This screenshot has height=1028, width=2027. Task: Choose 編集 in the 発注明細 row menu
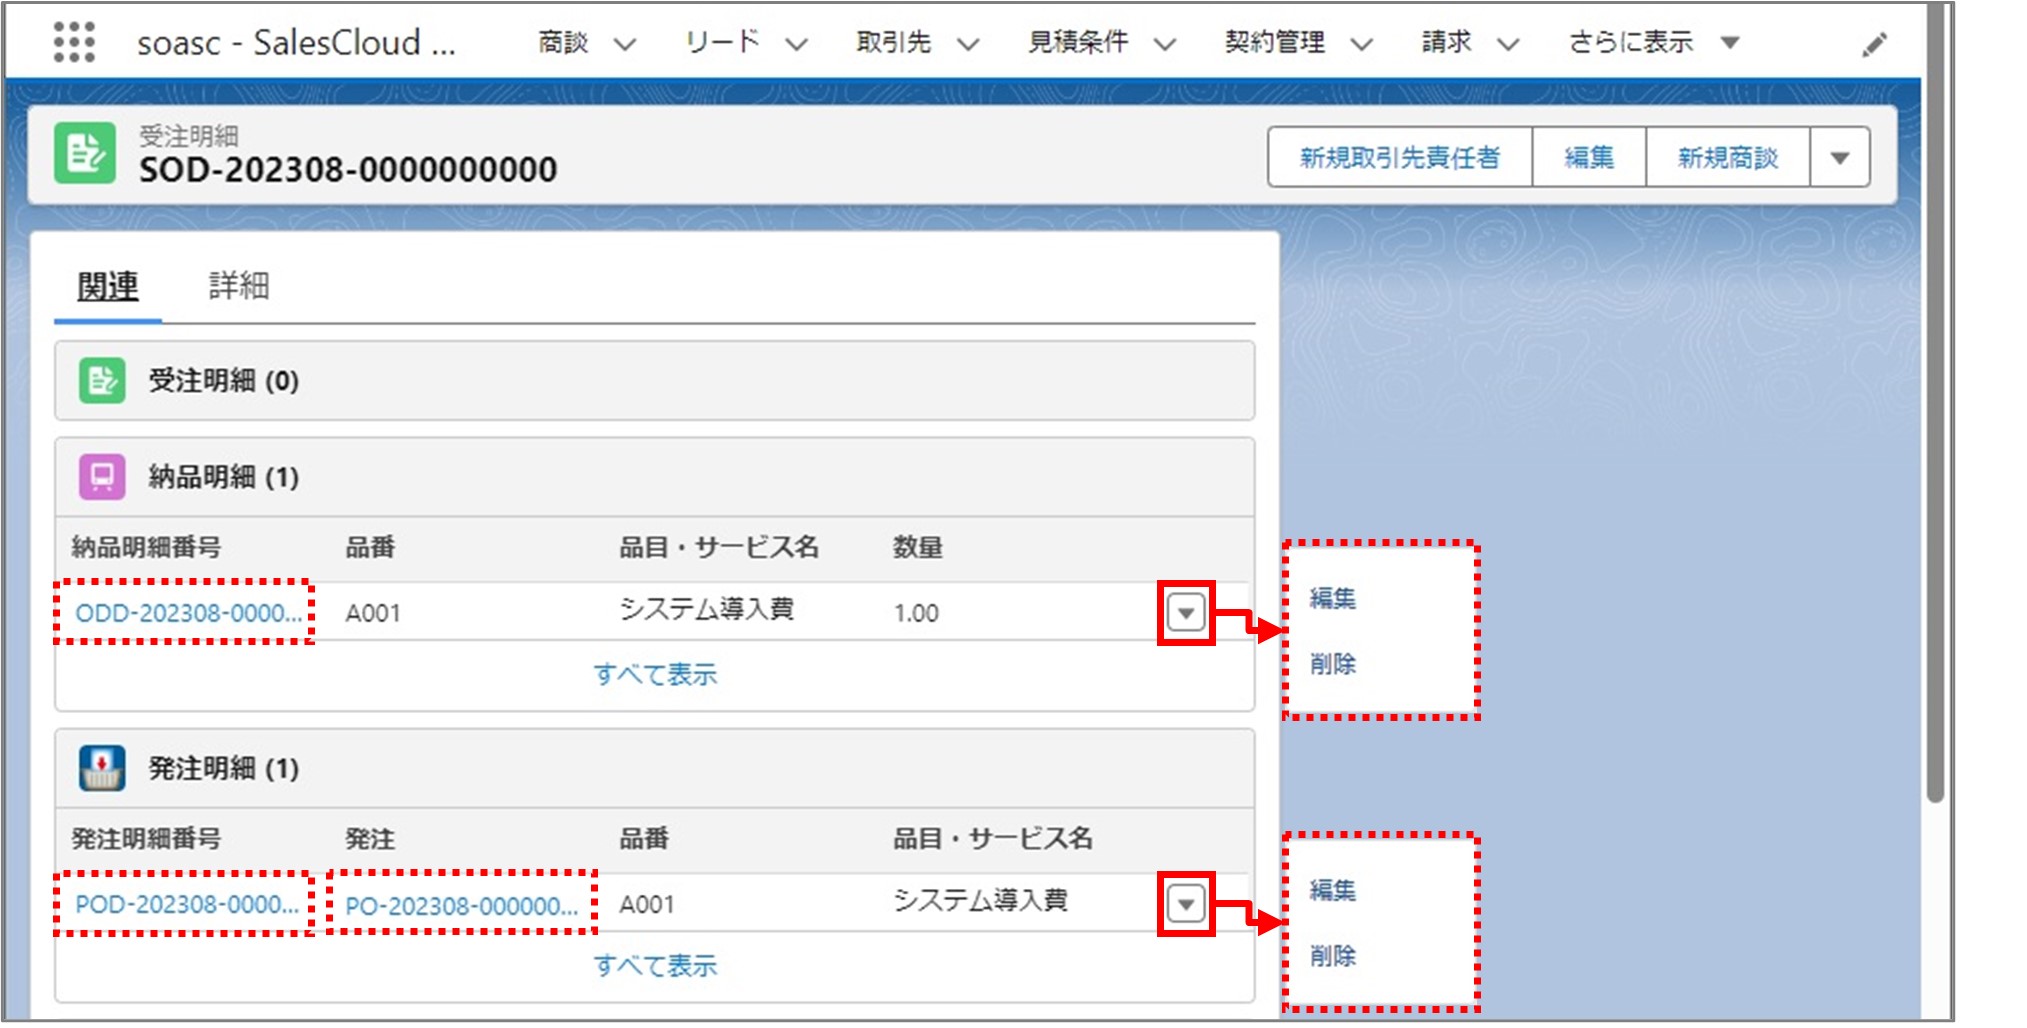[x=1333, y=890]
